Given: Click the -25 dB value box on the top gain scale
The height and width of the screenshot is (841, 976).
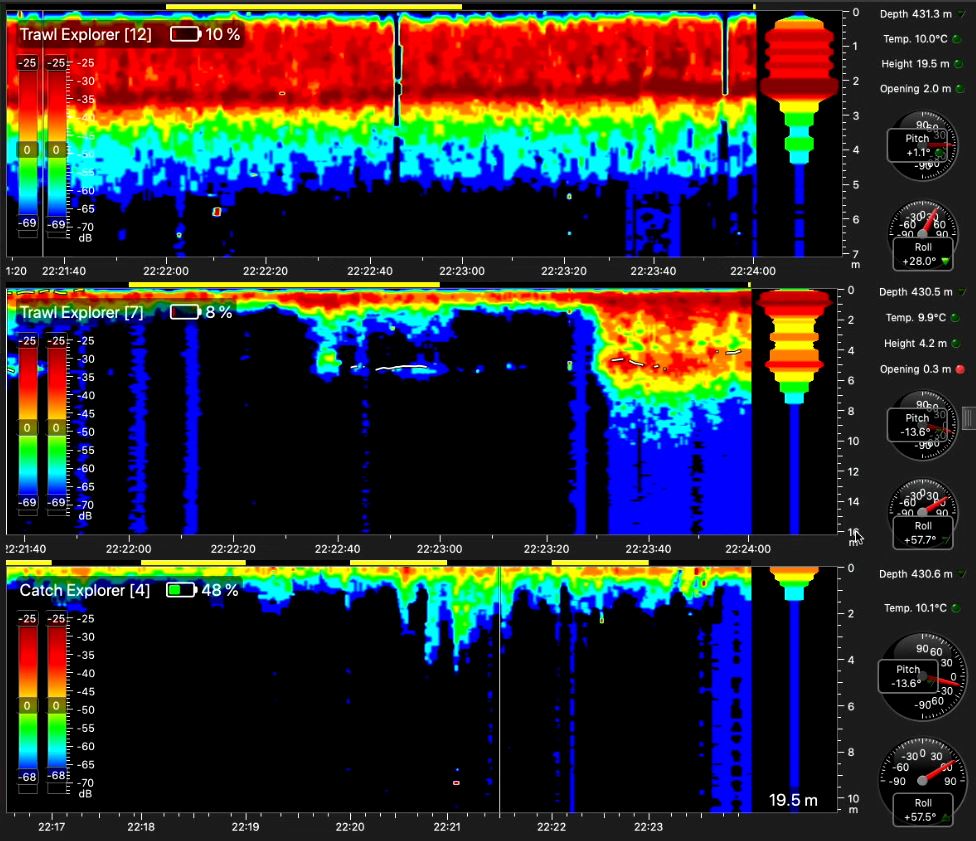Looking at the screenshot, I should pos(27,62).
